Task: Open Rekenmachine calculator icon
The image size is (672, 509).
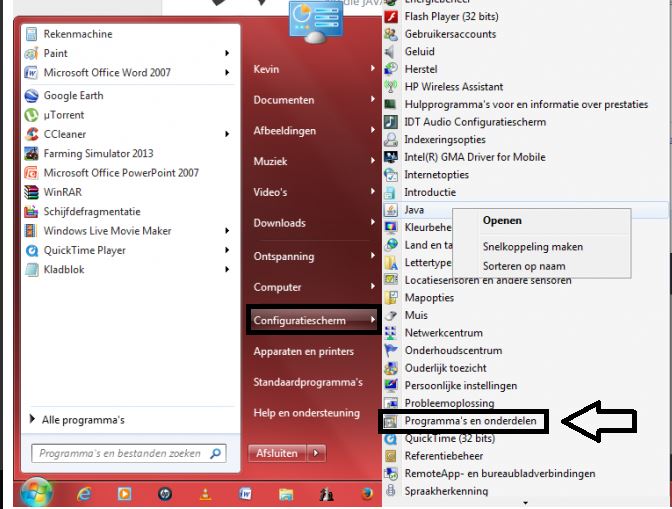Action: [x=32, y=34]
